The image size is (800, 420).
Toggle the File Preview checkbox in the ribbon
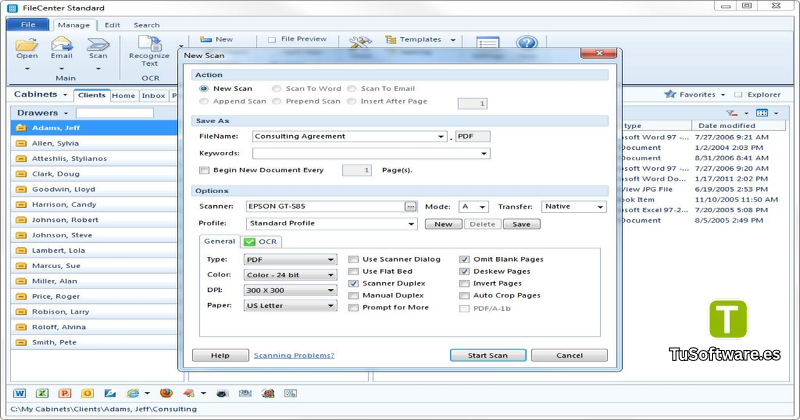pos(272,39)
